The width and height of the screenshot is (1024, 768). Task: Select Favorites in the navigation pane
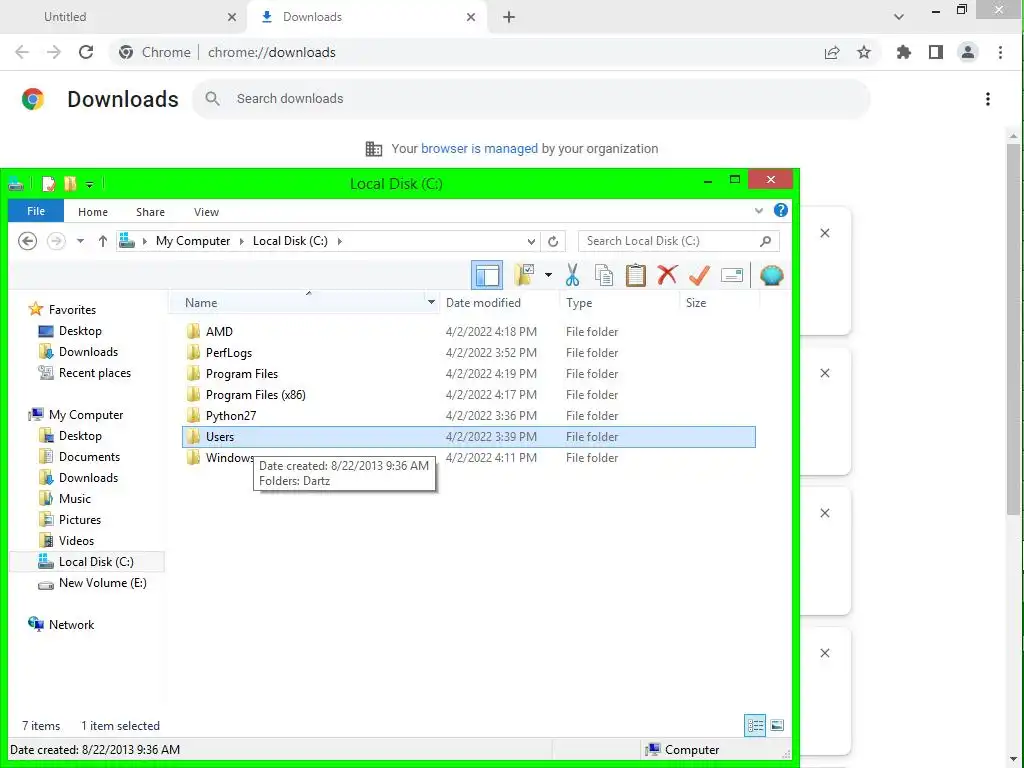coord(72,310)
